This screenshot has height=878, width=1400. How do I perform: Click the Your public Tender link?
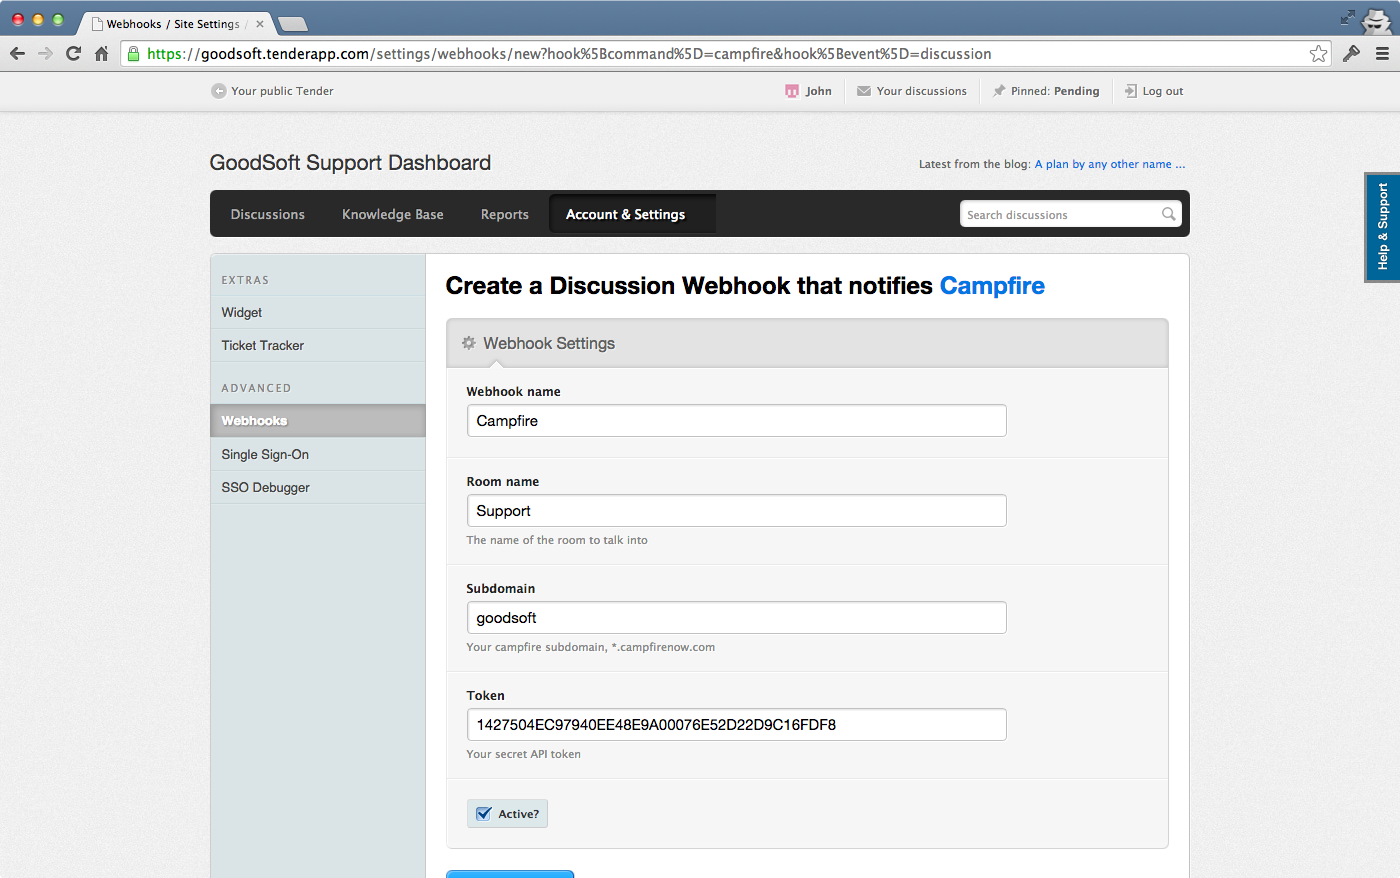tap(282, 91)
